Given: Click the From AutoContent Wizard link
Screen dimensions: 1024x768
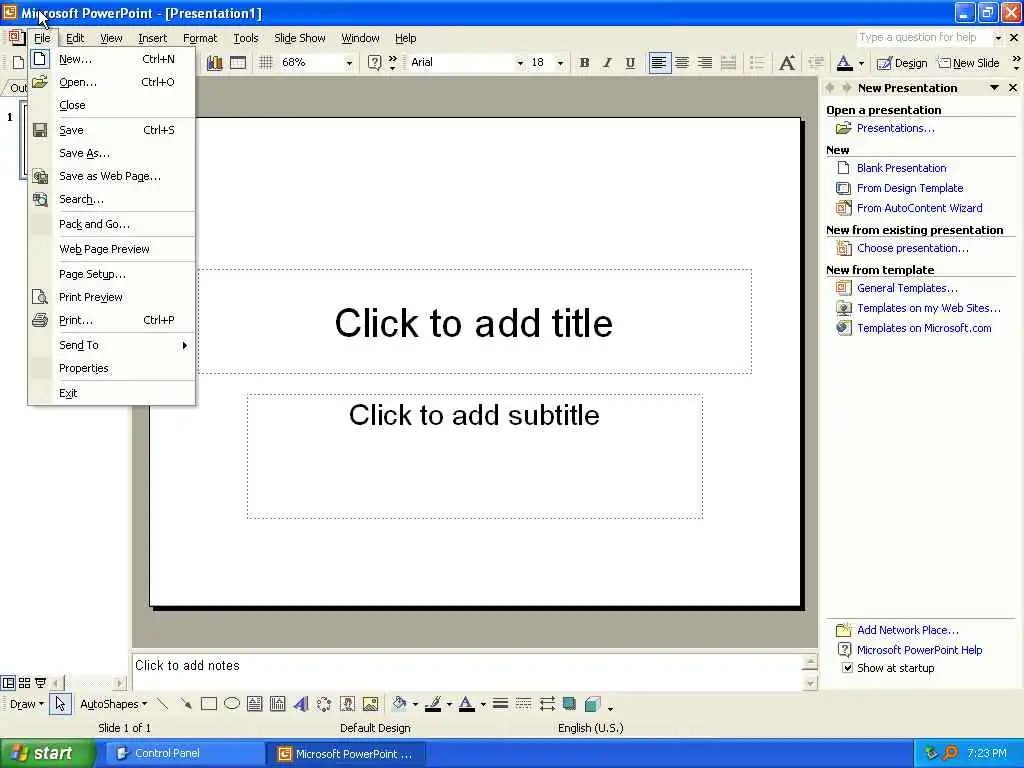Looking at the screenshot, I should (920, 208).
